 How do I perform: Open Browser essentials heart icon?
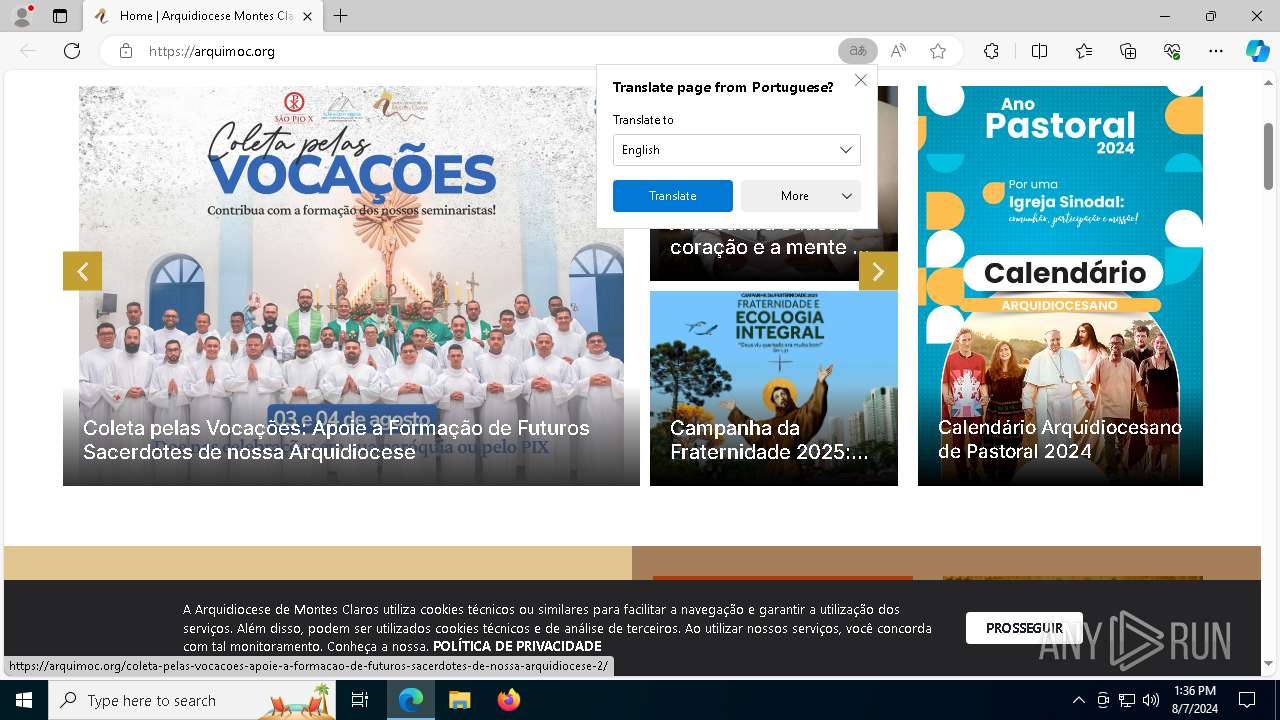click(x=1172, y=51)
